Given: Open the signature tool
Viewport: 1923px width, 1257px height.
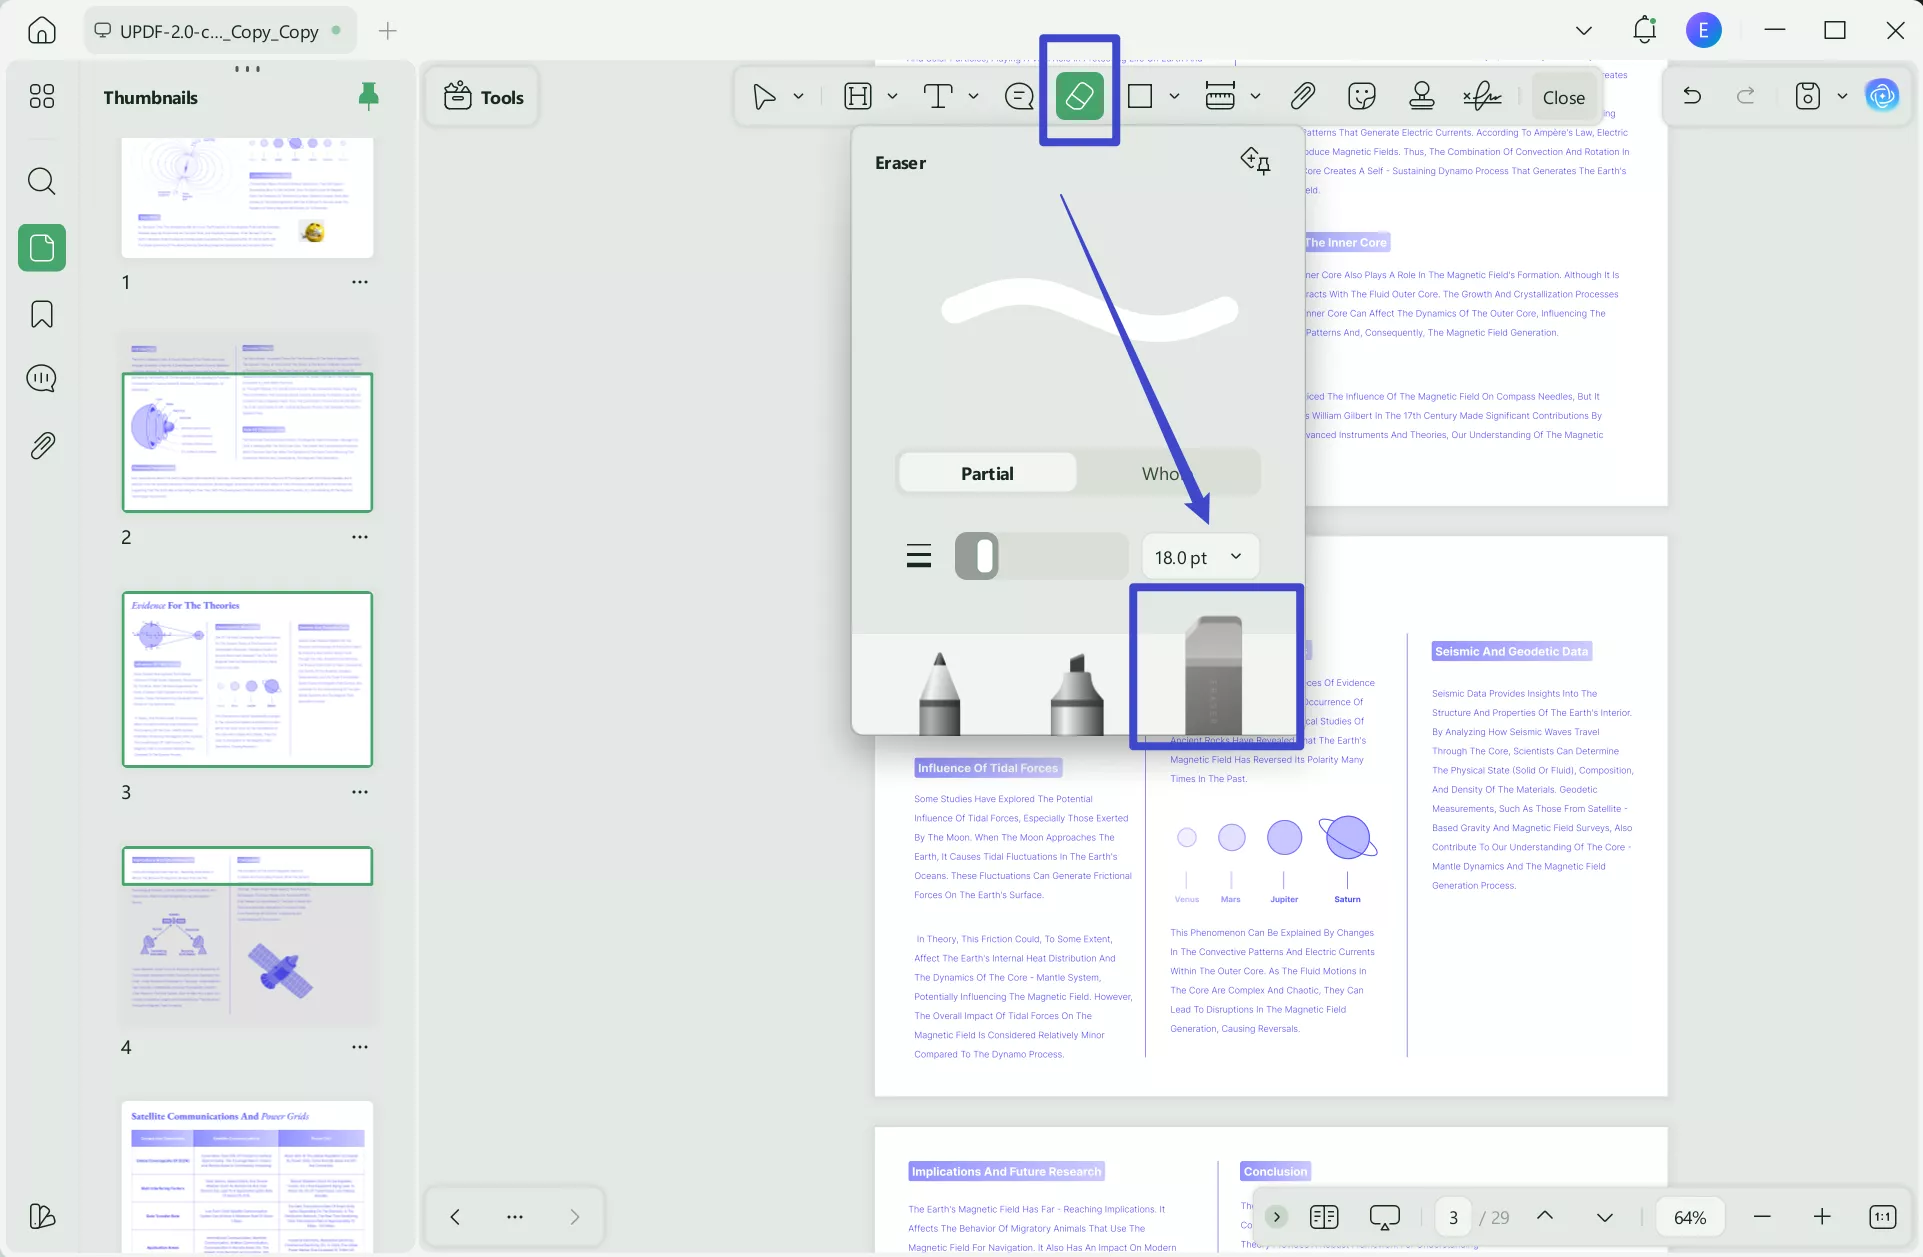Looking at the screenshot, I should pos(1482,96).
